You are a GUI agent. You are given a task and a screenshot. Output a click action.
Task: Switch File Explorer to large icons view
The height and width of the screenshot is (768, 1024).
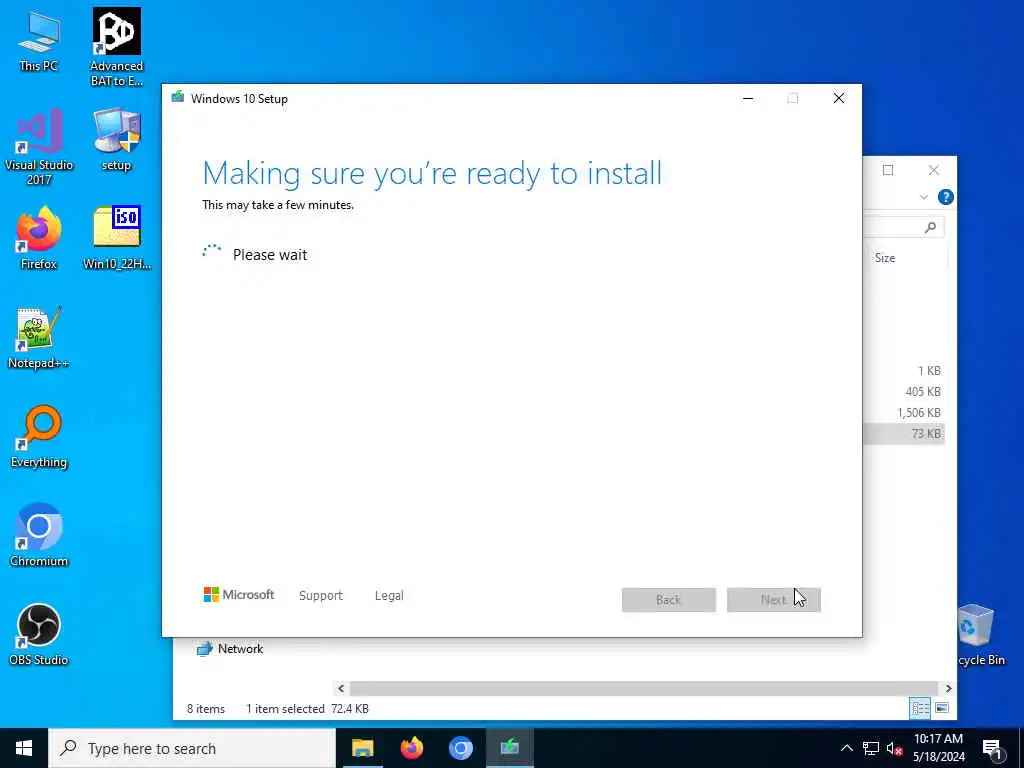point(942,708)
